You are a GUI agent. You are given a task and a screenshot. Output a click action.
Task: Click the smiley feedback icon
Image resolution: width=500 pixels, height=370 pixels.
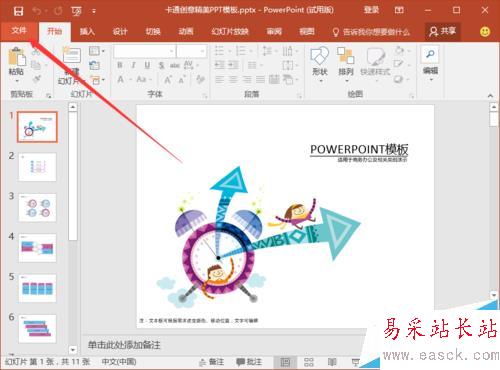[485, 32]
